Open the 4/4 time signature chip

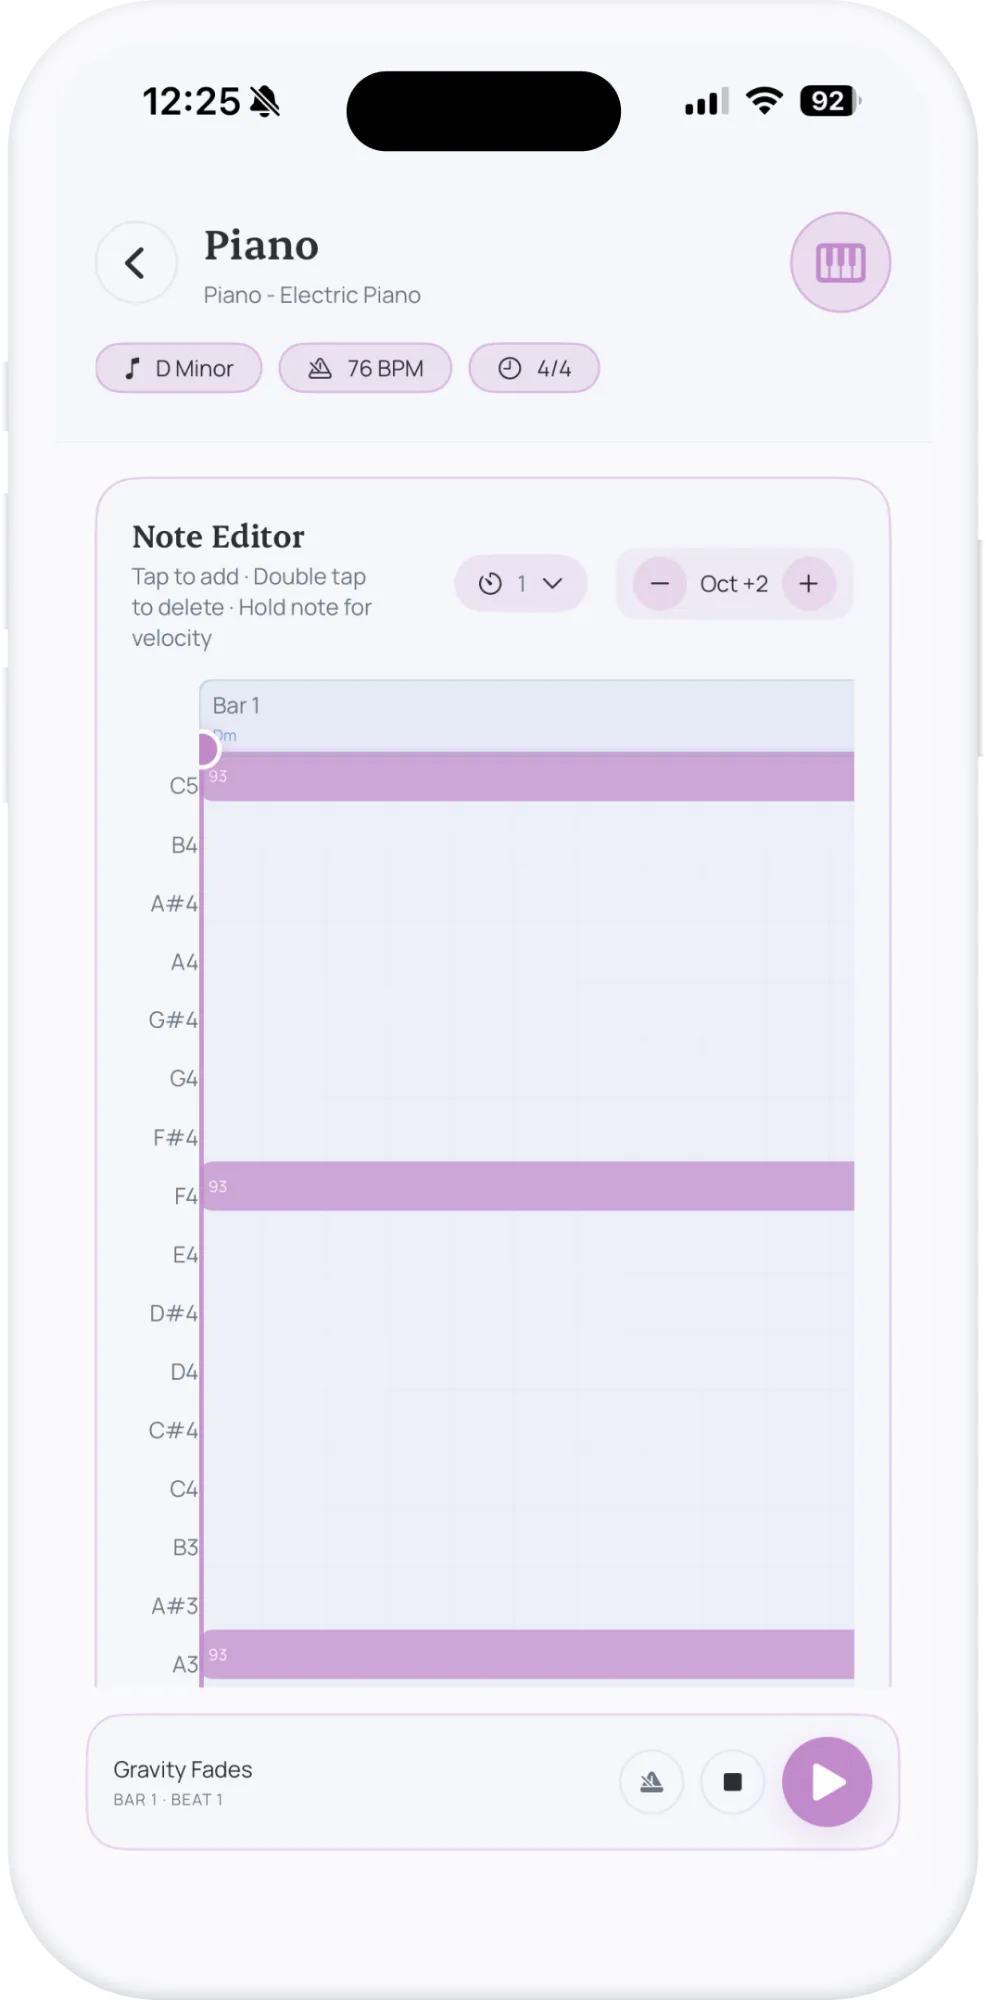pyautogui.click(x=534, y=369)
